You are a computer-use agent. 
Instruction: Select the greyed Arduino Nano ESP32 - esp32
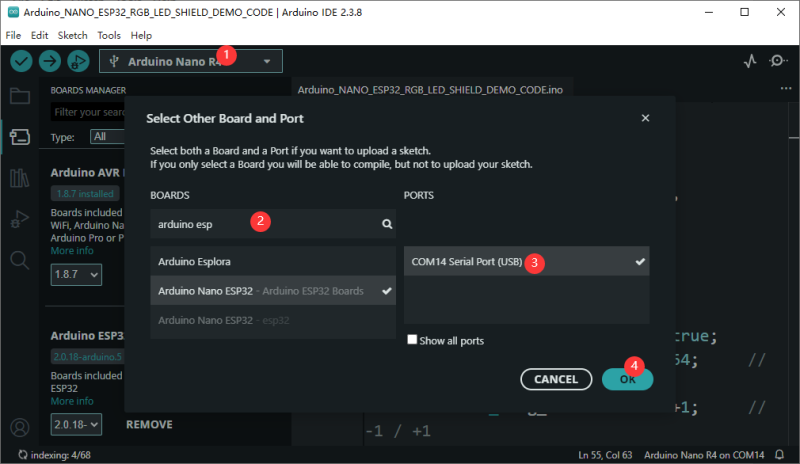[x=273, y=320]
